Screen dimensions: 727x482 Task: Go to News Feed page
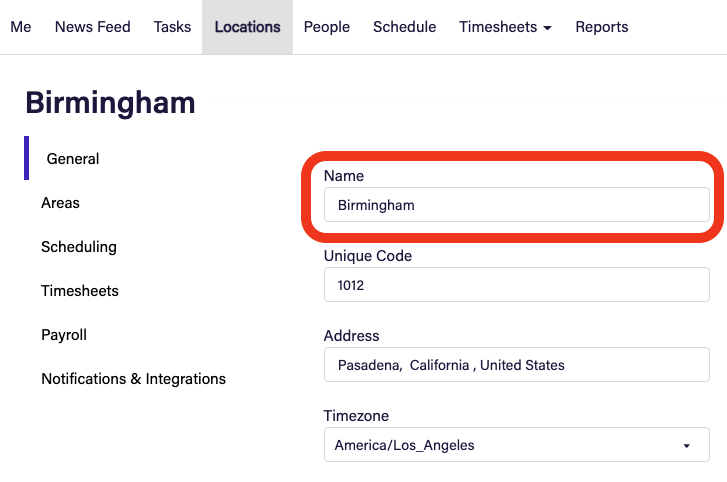93,27
